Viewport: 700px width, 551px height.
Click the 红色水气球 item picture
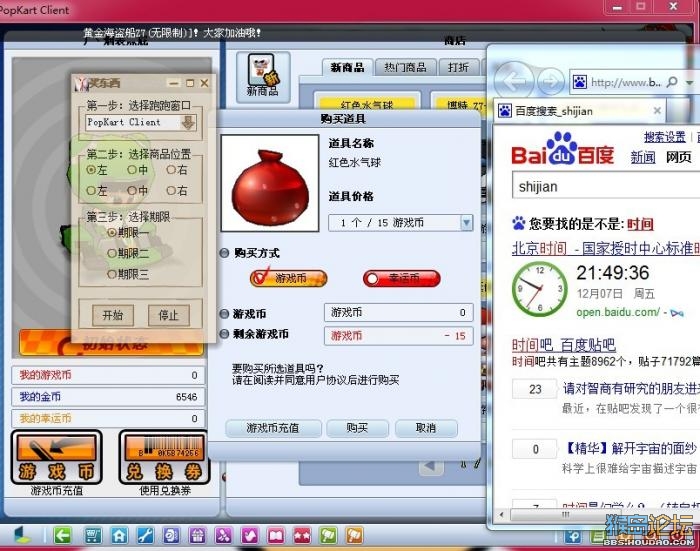pos(270,183)
